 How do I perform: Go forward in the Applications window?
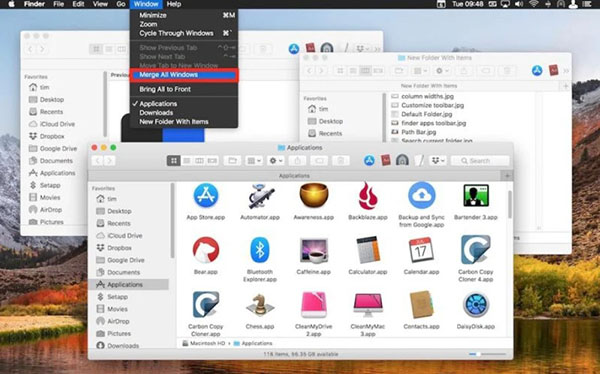[x=109, y=161]
